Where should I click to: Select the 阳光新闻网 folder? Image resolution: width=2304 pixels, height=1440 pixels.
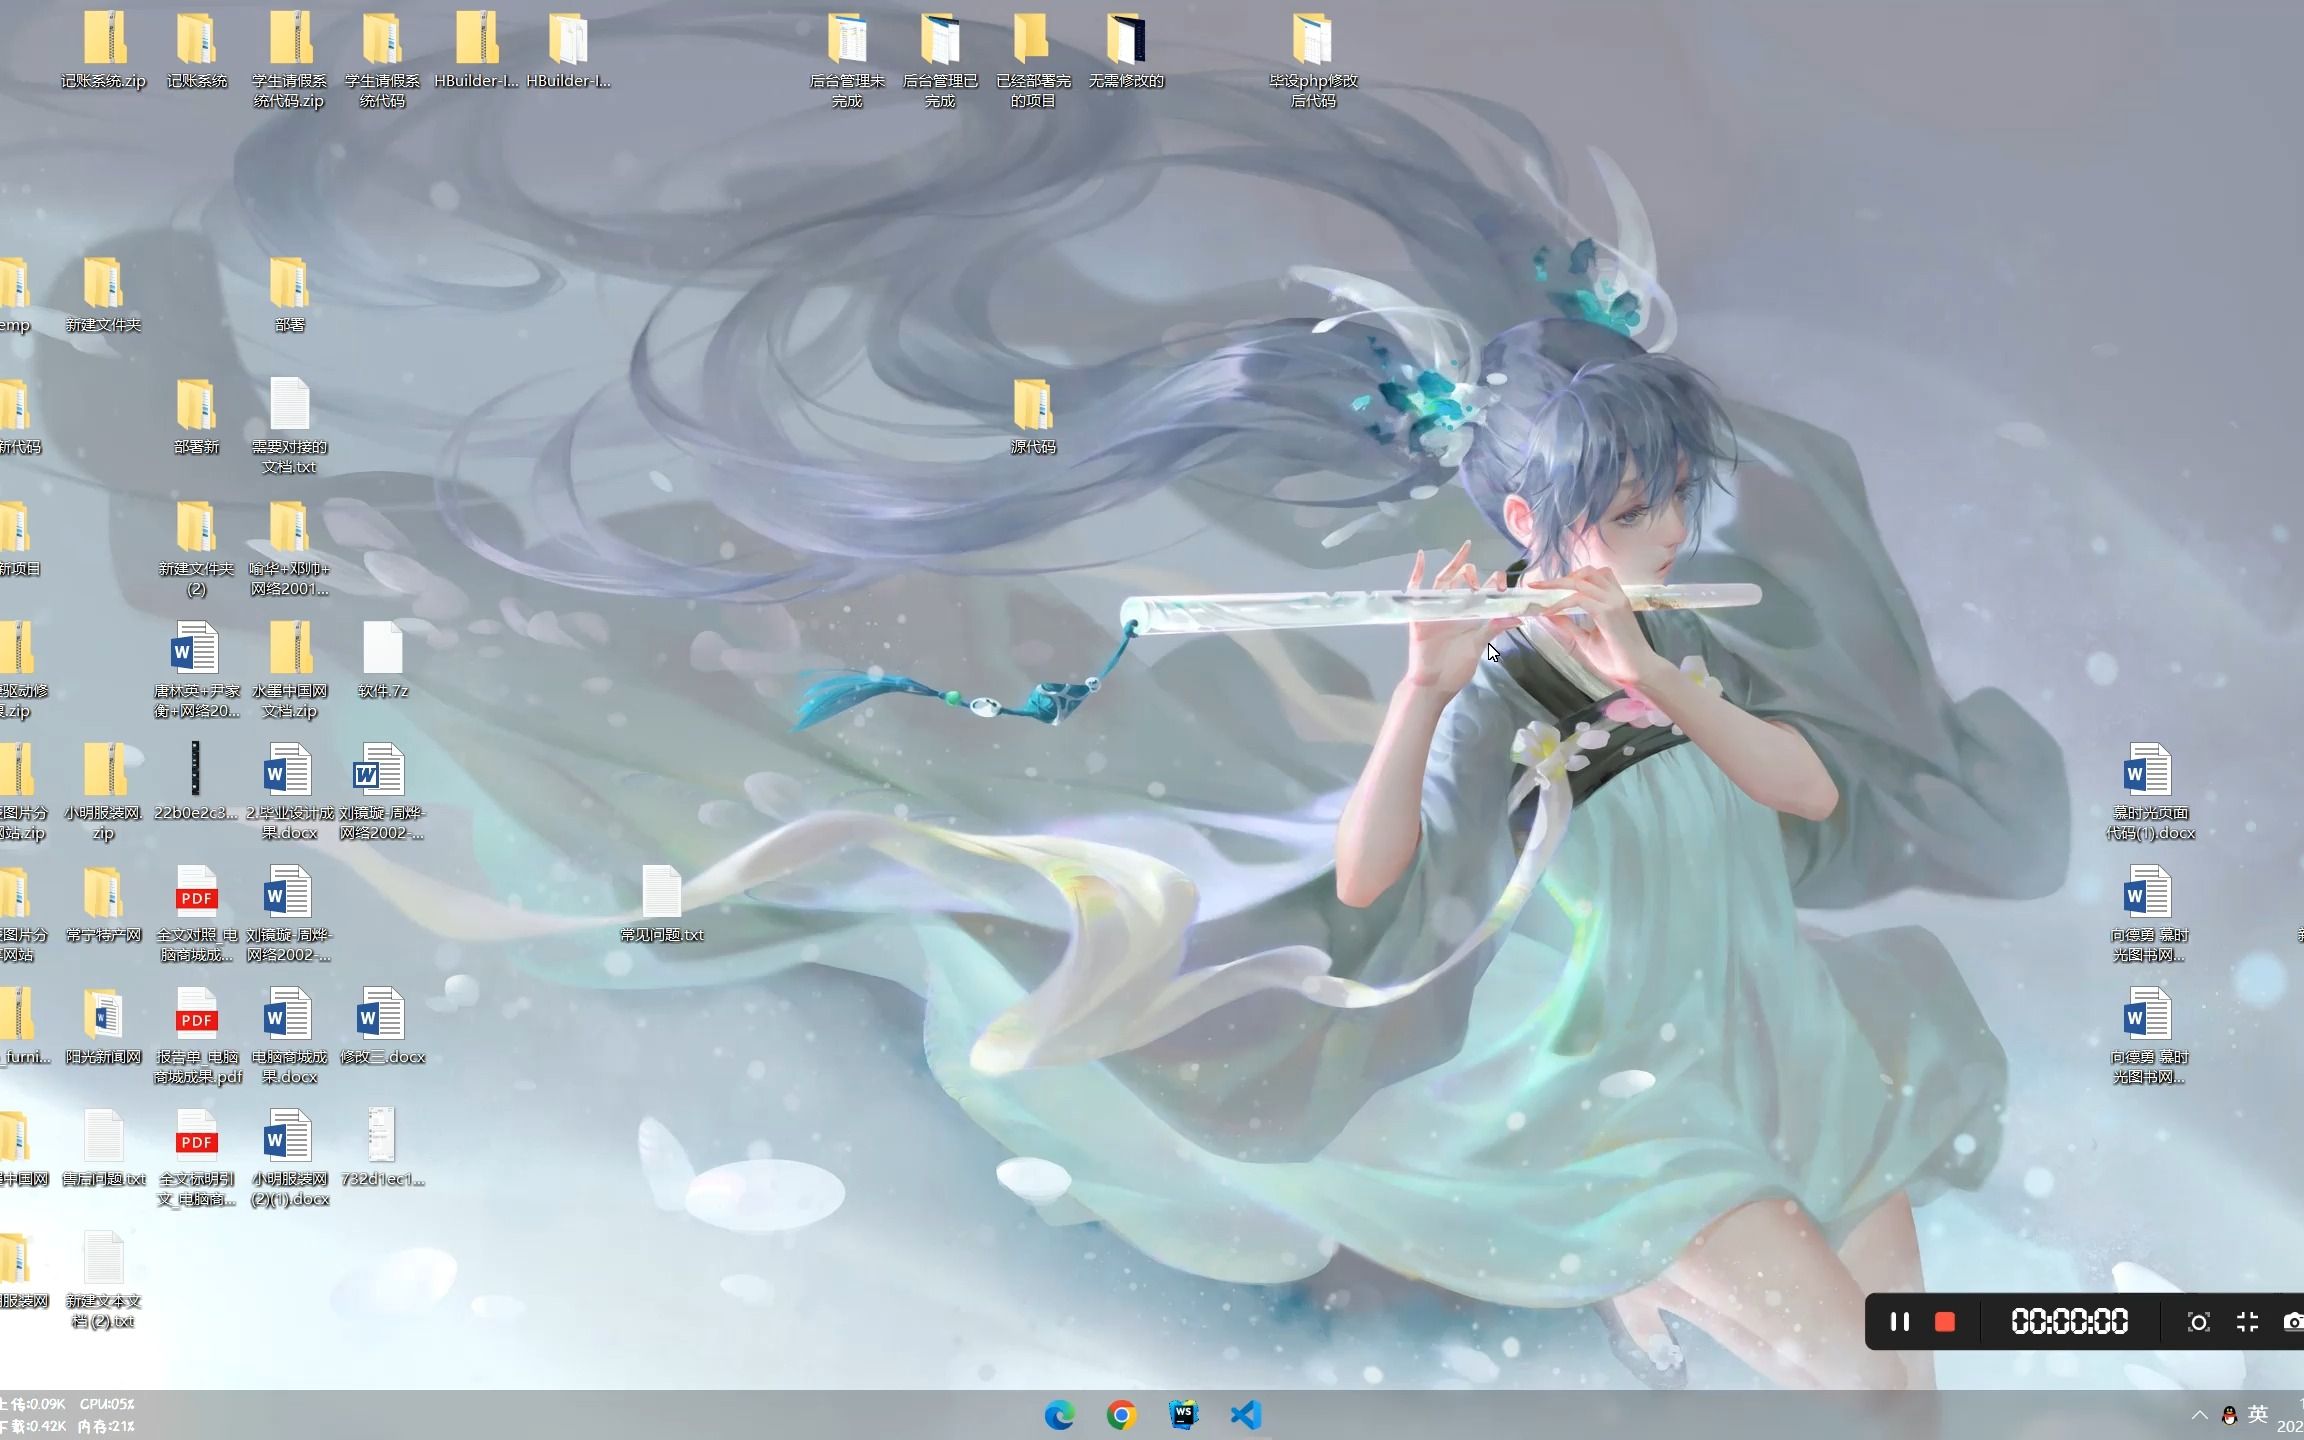click(x=103, y=1026)
